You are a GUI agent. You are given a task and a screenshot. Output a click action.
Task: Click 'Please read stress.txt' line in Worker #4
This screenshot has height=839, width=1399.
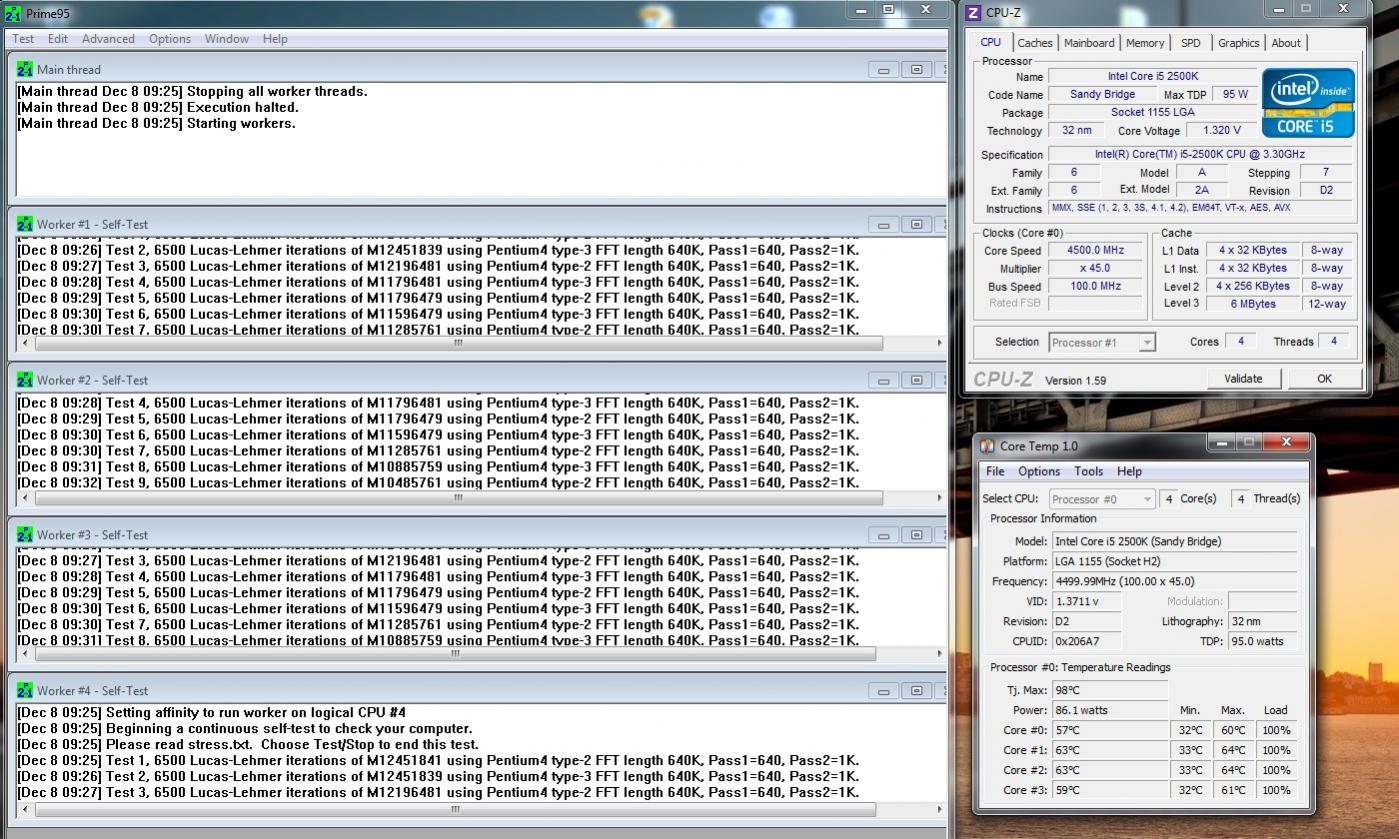[x=248, y=745]
